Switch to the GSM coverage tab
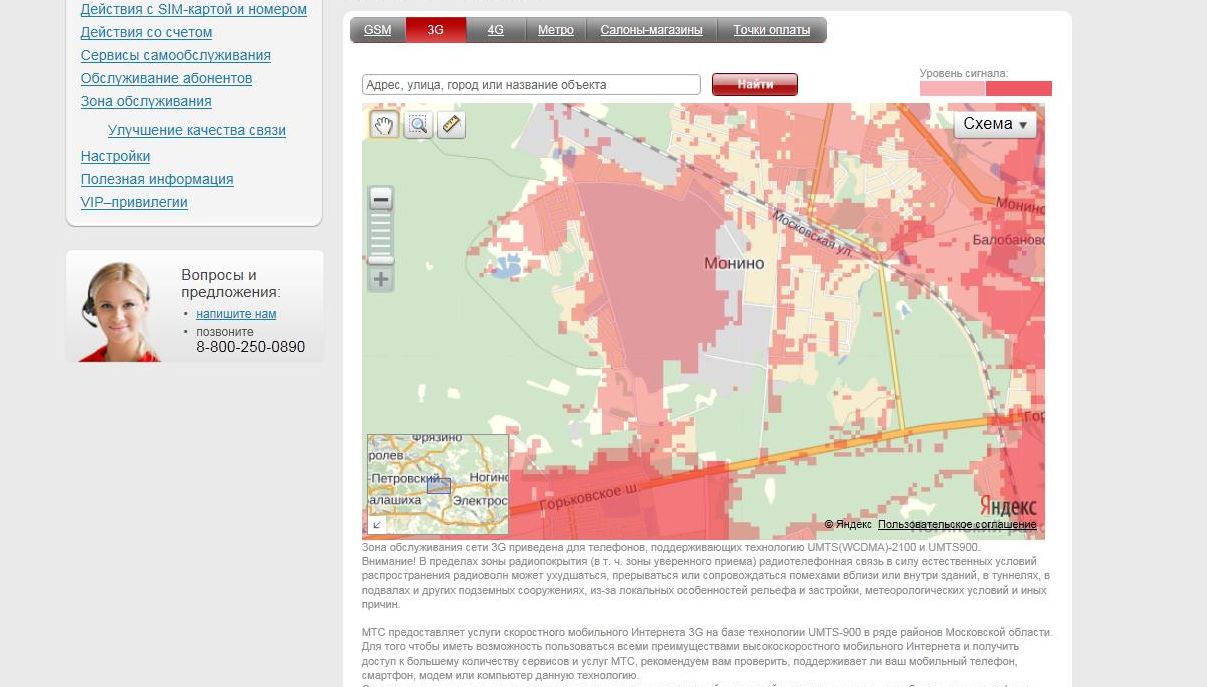 coord(378,30)
